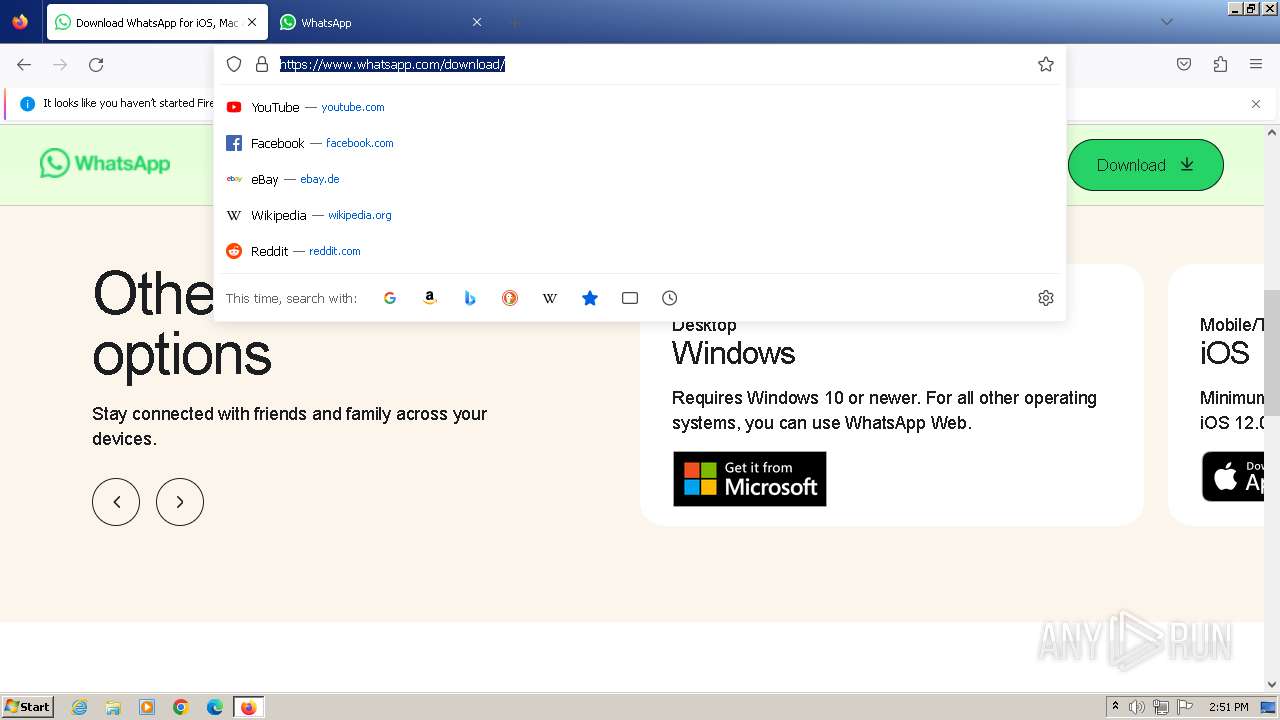
Task: Open media player from taskbar
Action: (147, 707)
